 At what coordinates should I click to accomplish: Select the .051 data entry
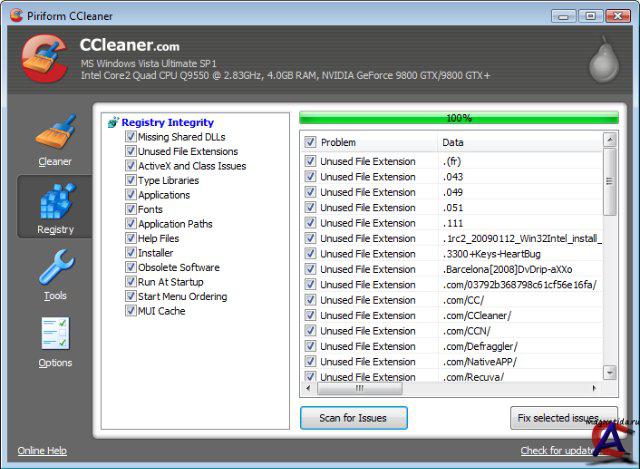point(453,208)
